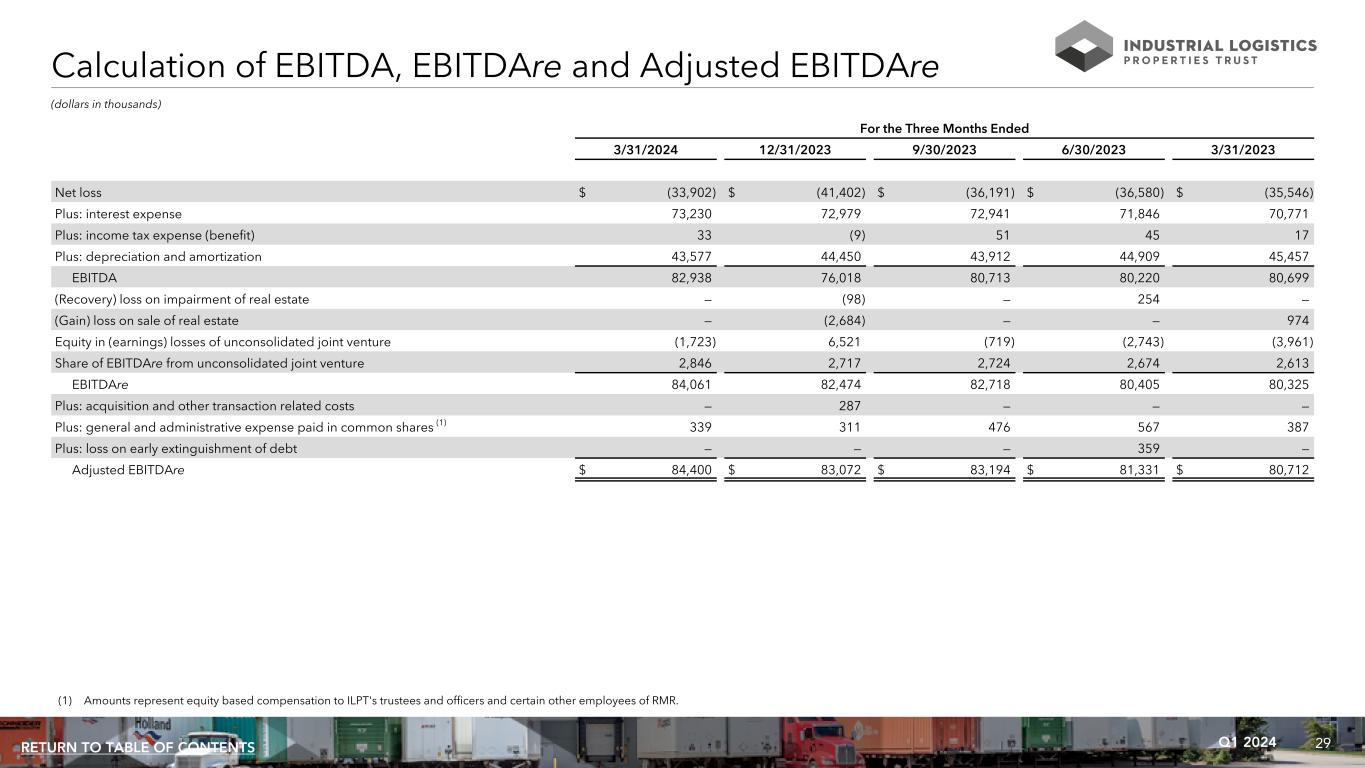Select interest expense value 72,979

(x=841, y=213)
